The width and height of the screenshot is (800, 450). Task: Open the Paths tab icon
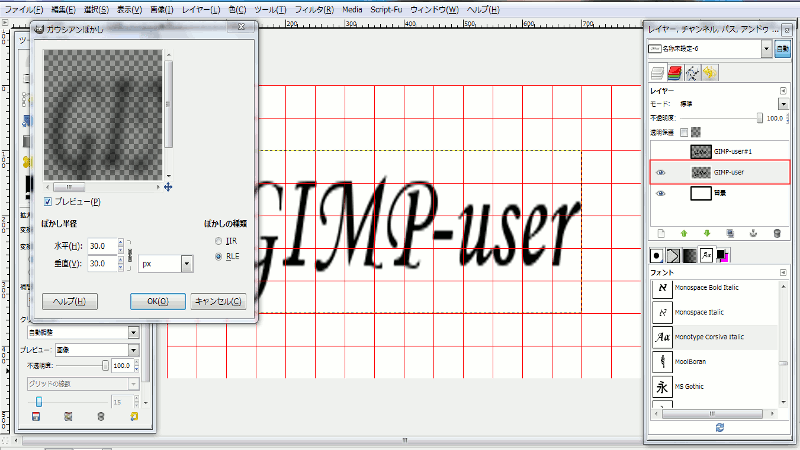[x=692, y=73]
